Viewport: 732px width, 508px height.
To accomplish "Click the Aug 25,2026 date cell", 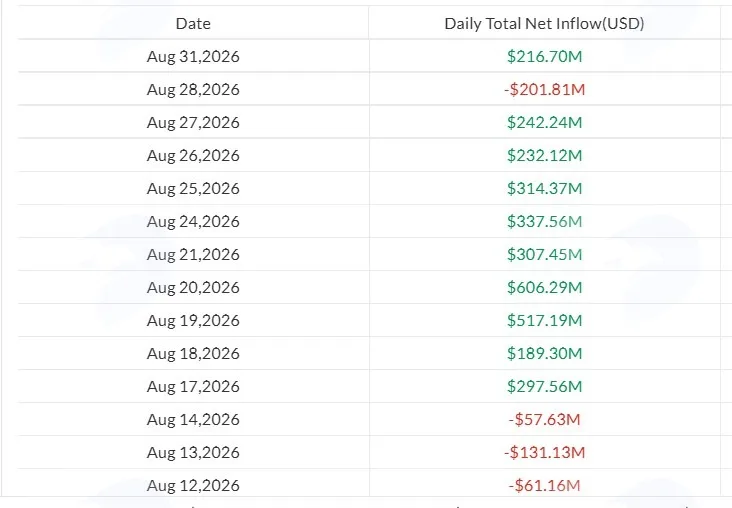I will click(x=193, y=189).
